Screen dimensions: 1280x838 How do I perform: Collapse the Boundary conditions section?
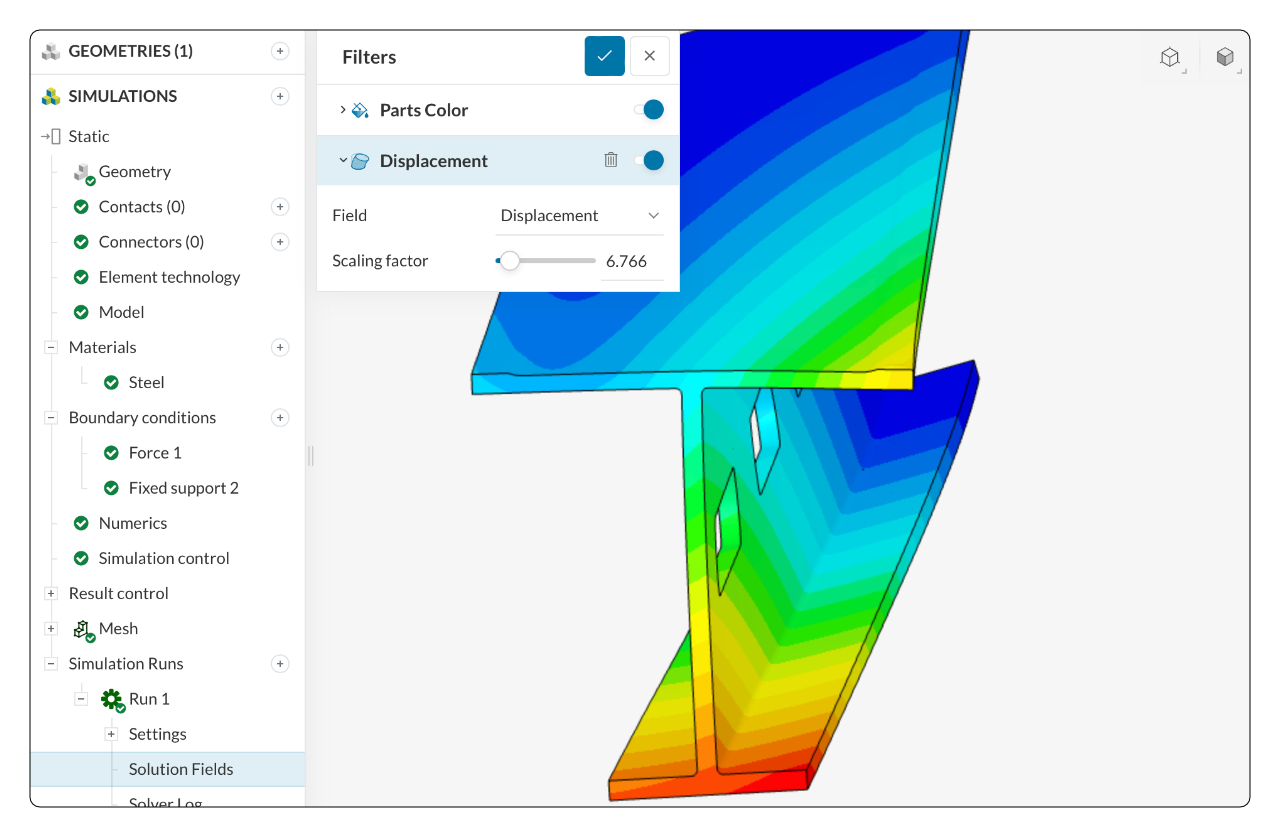pyautogui.click(x=50, y=417)
